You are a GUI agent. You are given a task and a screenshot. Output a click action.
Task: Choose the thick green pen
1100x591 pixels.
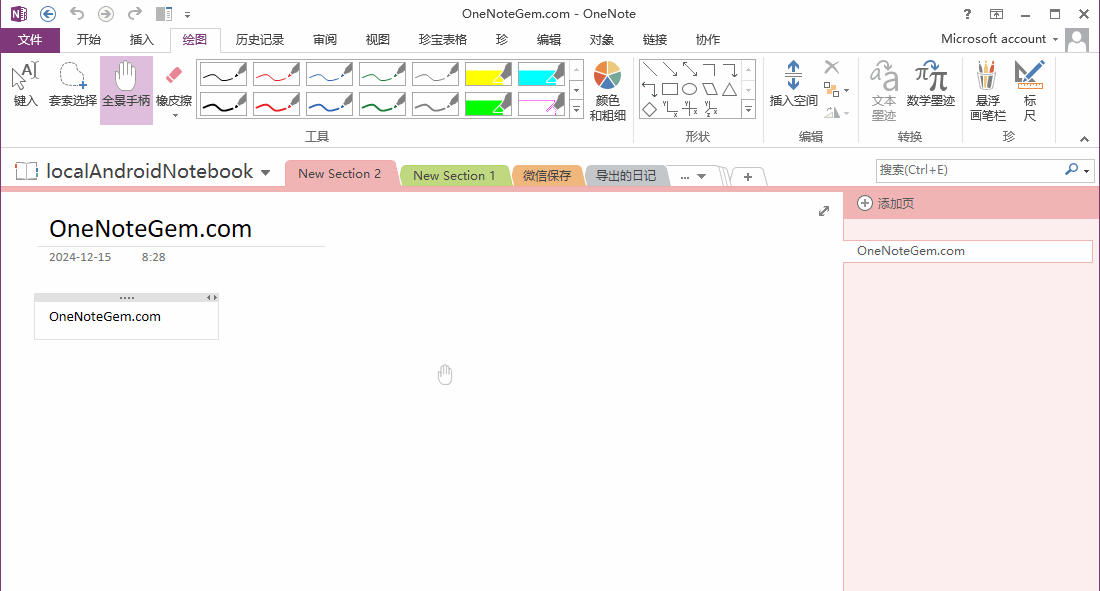382,104
